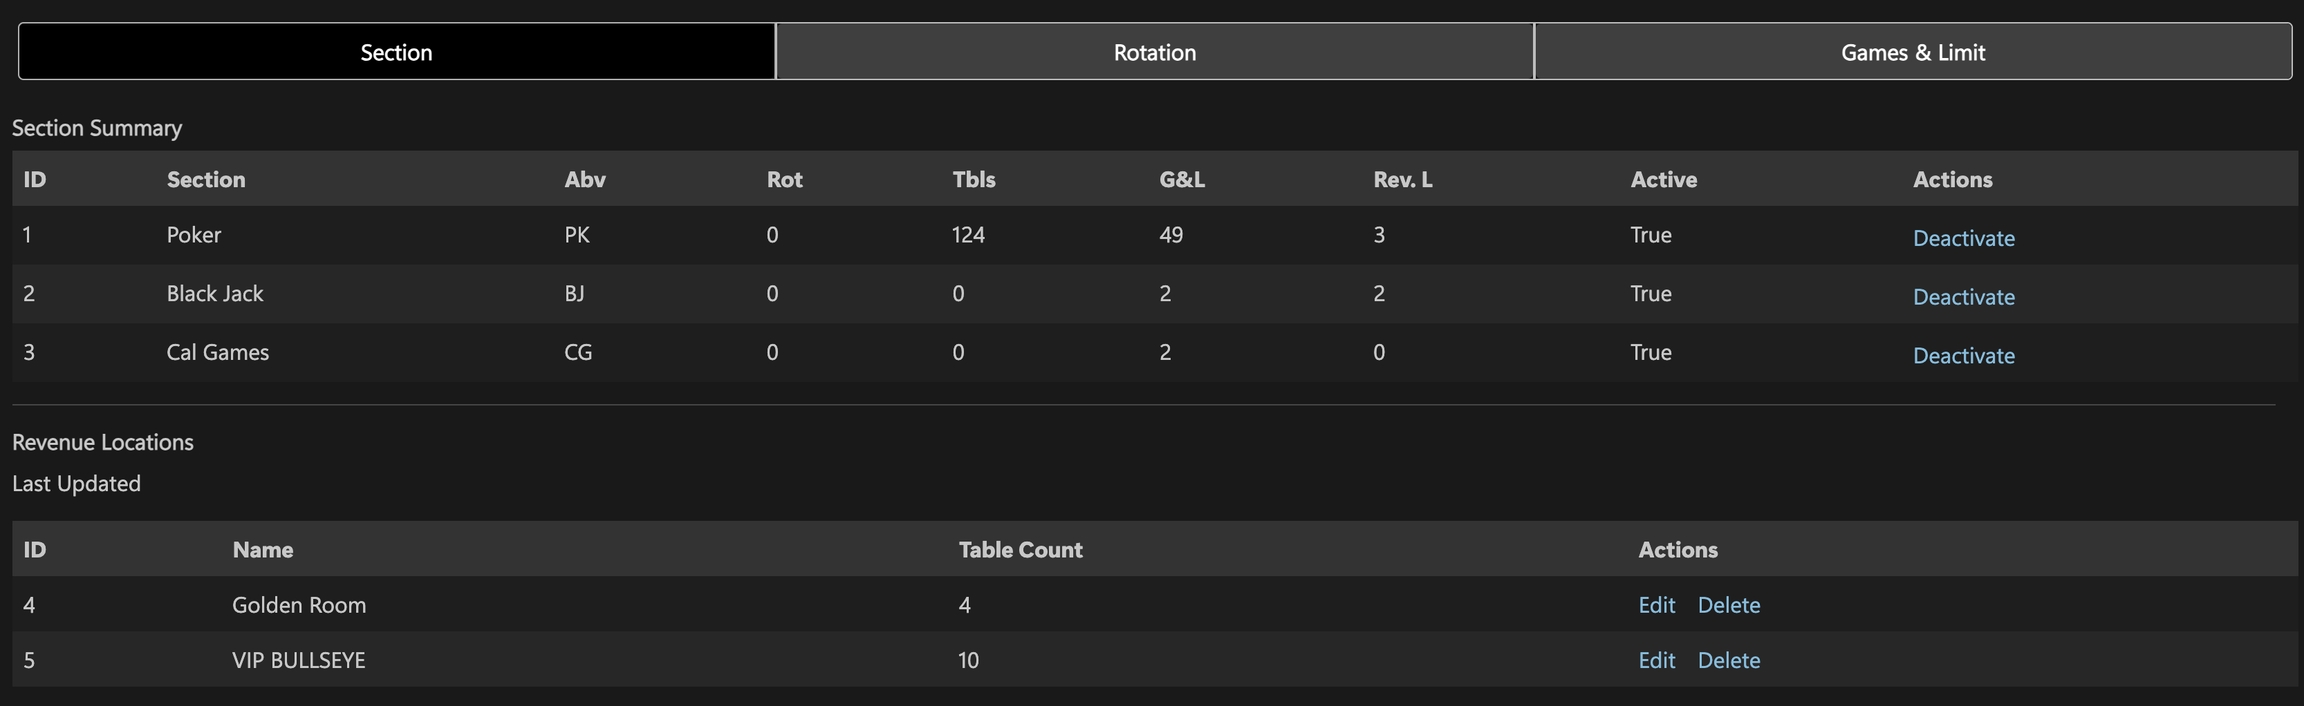Click the Golden Room name cell
Screen dimensions: 2304x706
(299, 605)
